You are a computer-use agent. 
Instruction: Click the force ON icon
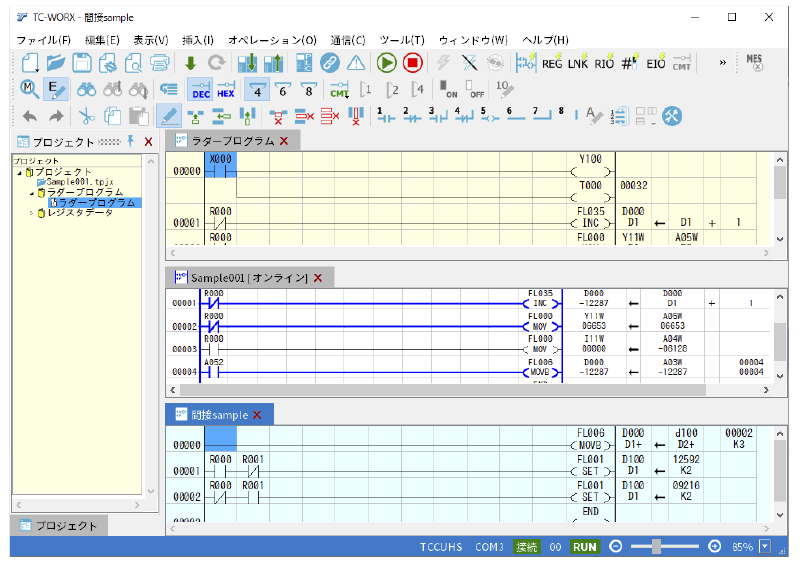point(448,89)
